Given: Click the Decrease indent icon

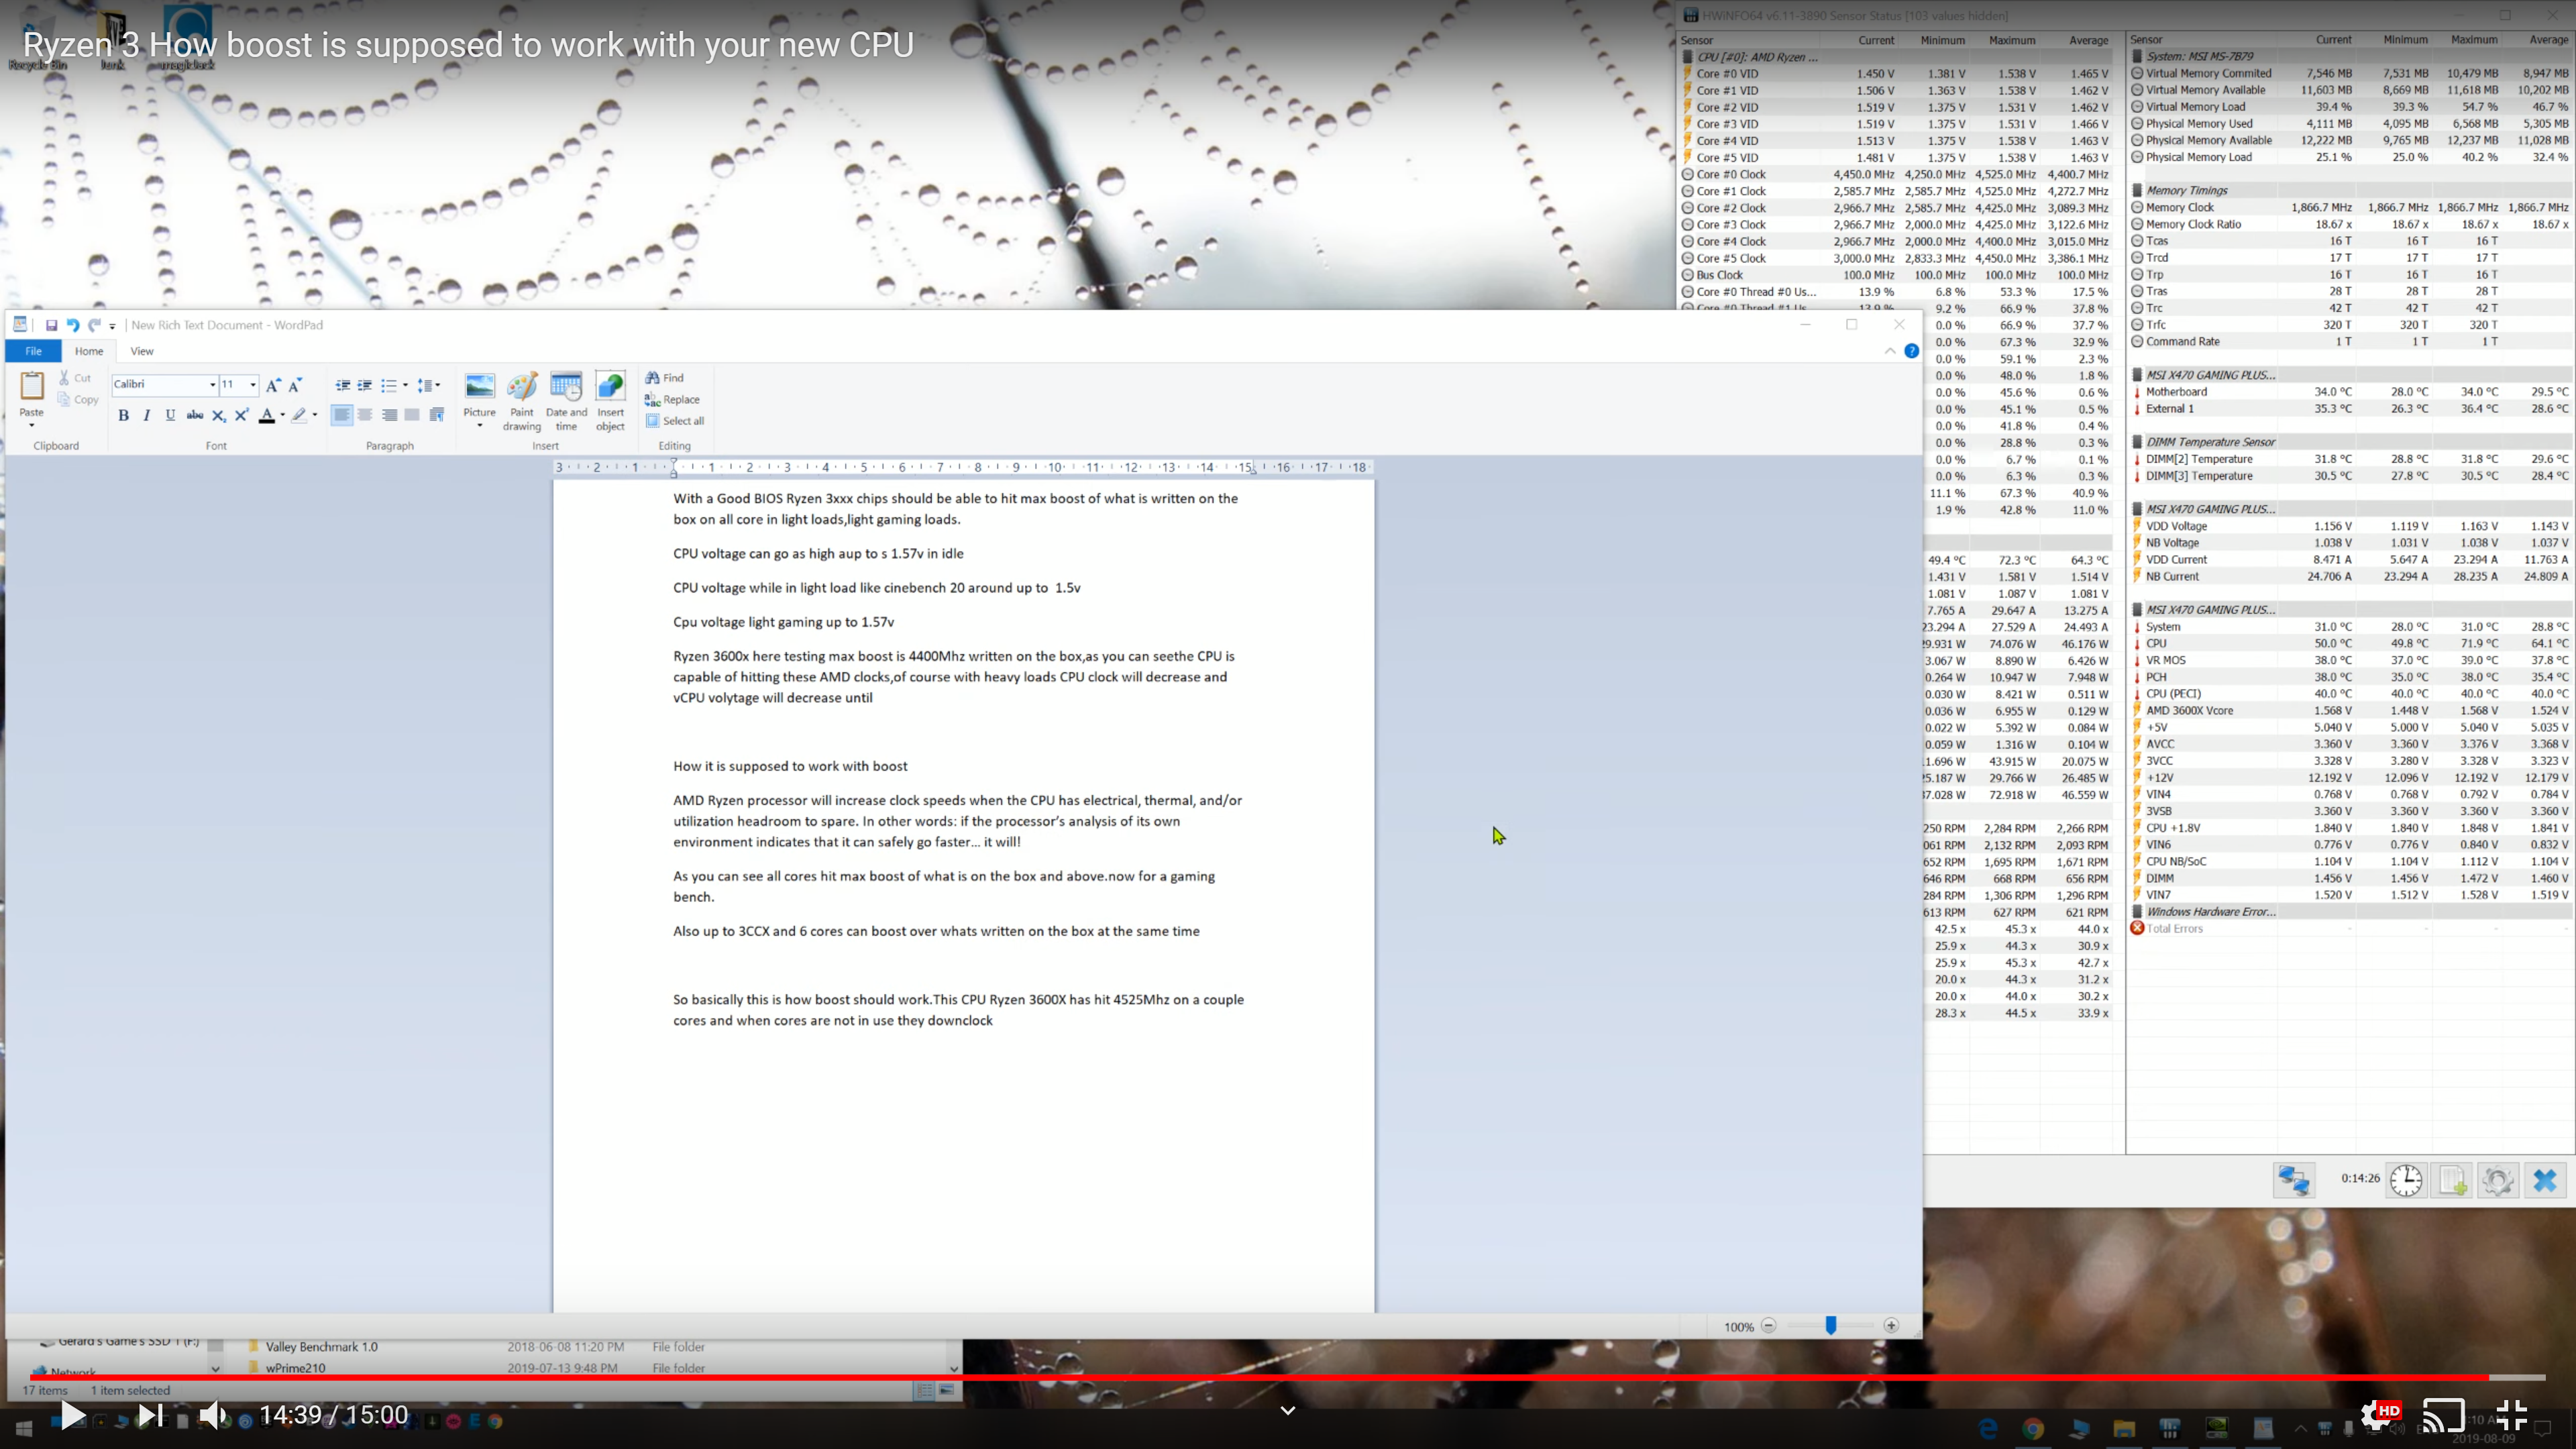Looking at the screenshot, I should pos(343,385).
